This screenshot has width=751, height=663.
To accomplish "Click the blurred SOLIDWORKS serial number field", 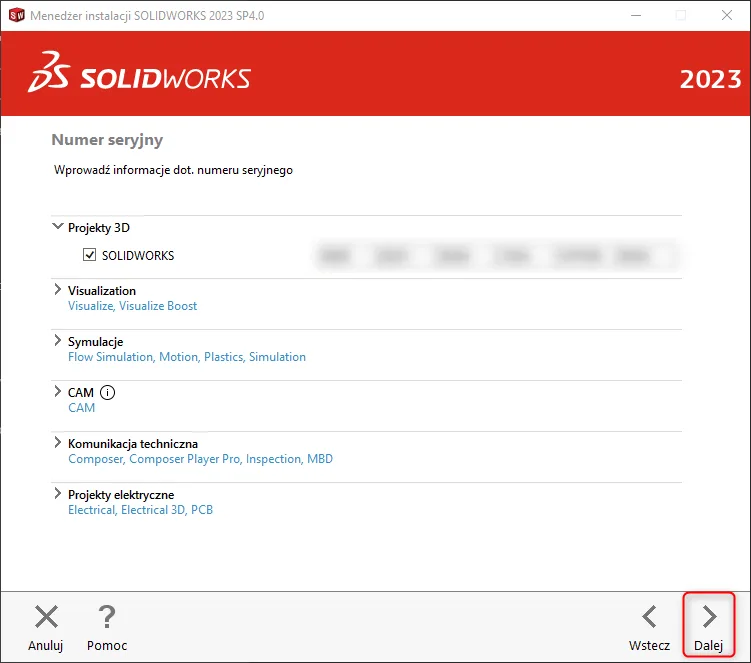I will point(497,256).
